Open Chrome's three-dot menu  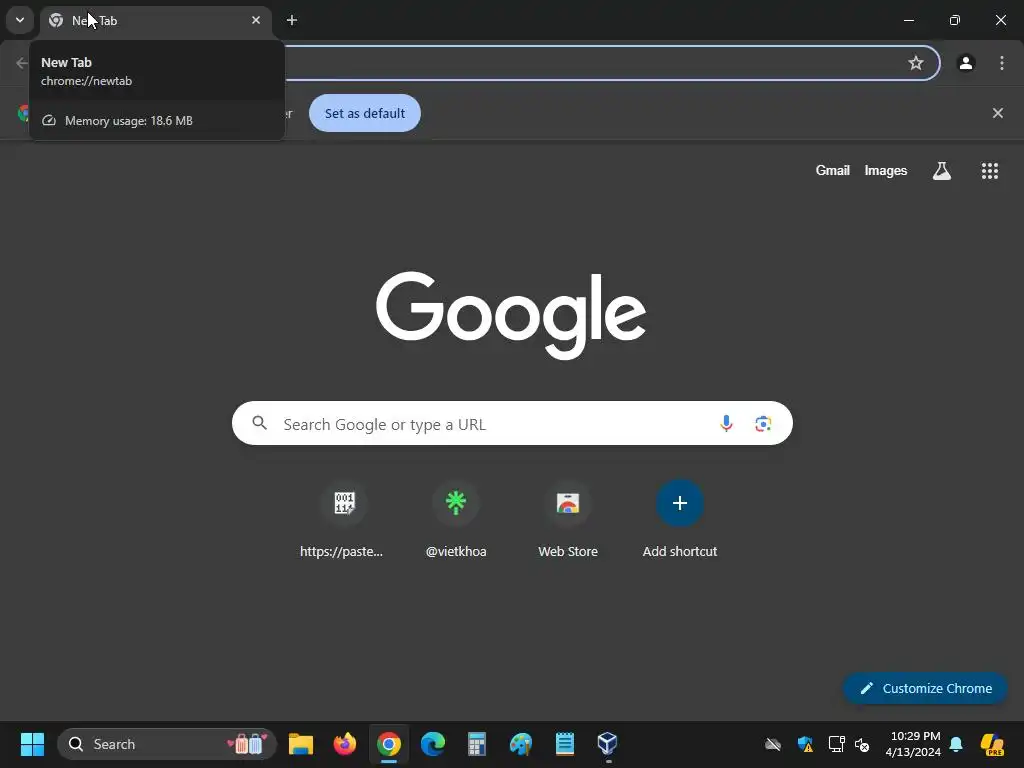(1002, 63)
